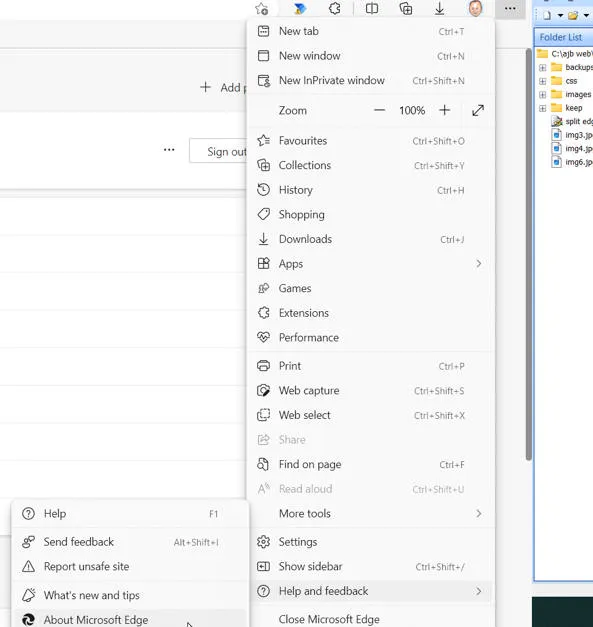Click the Folder List panel header

[x=564, y=37]
